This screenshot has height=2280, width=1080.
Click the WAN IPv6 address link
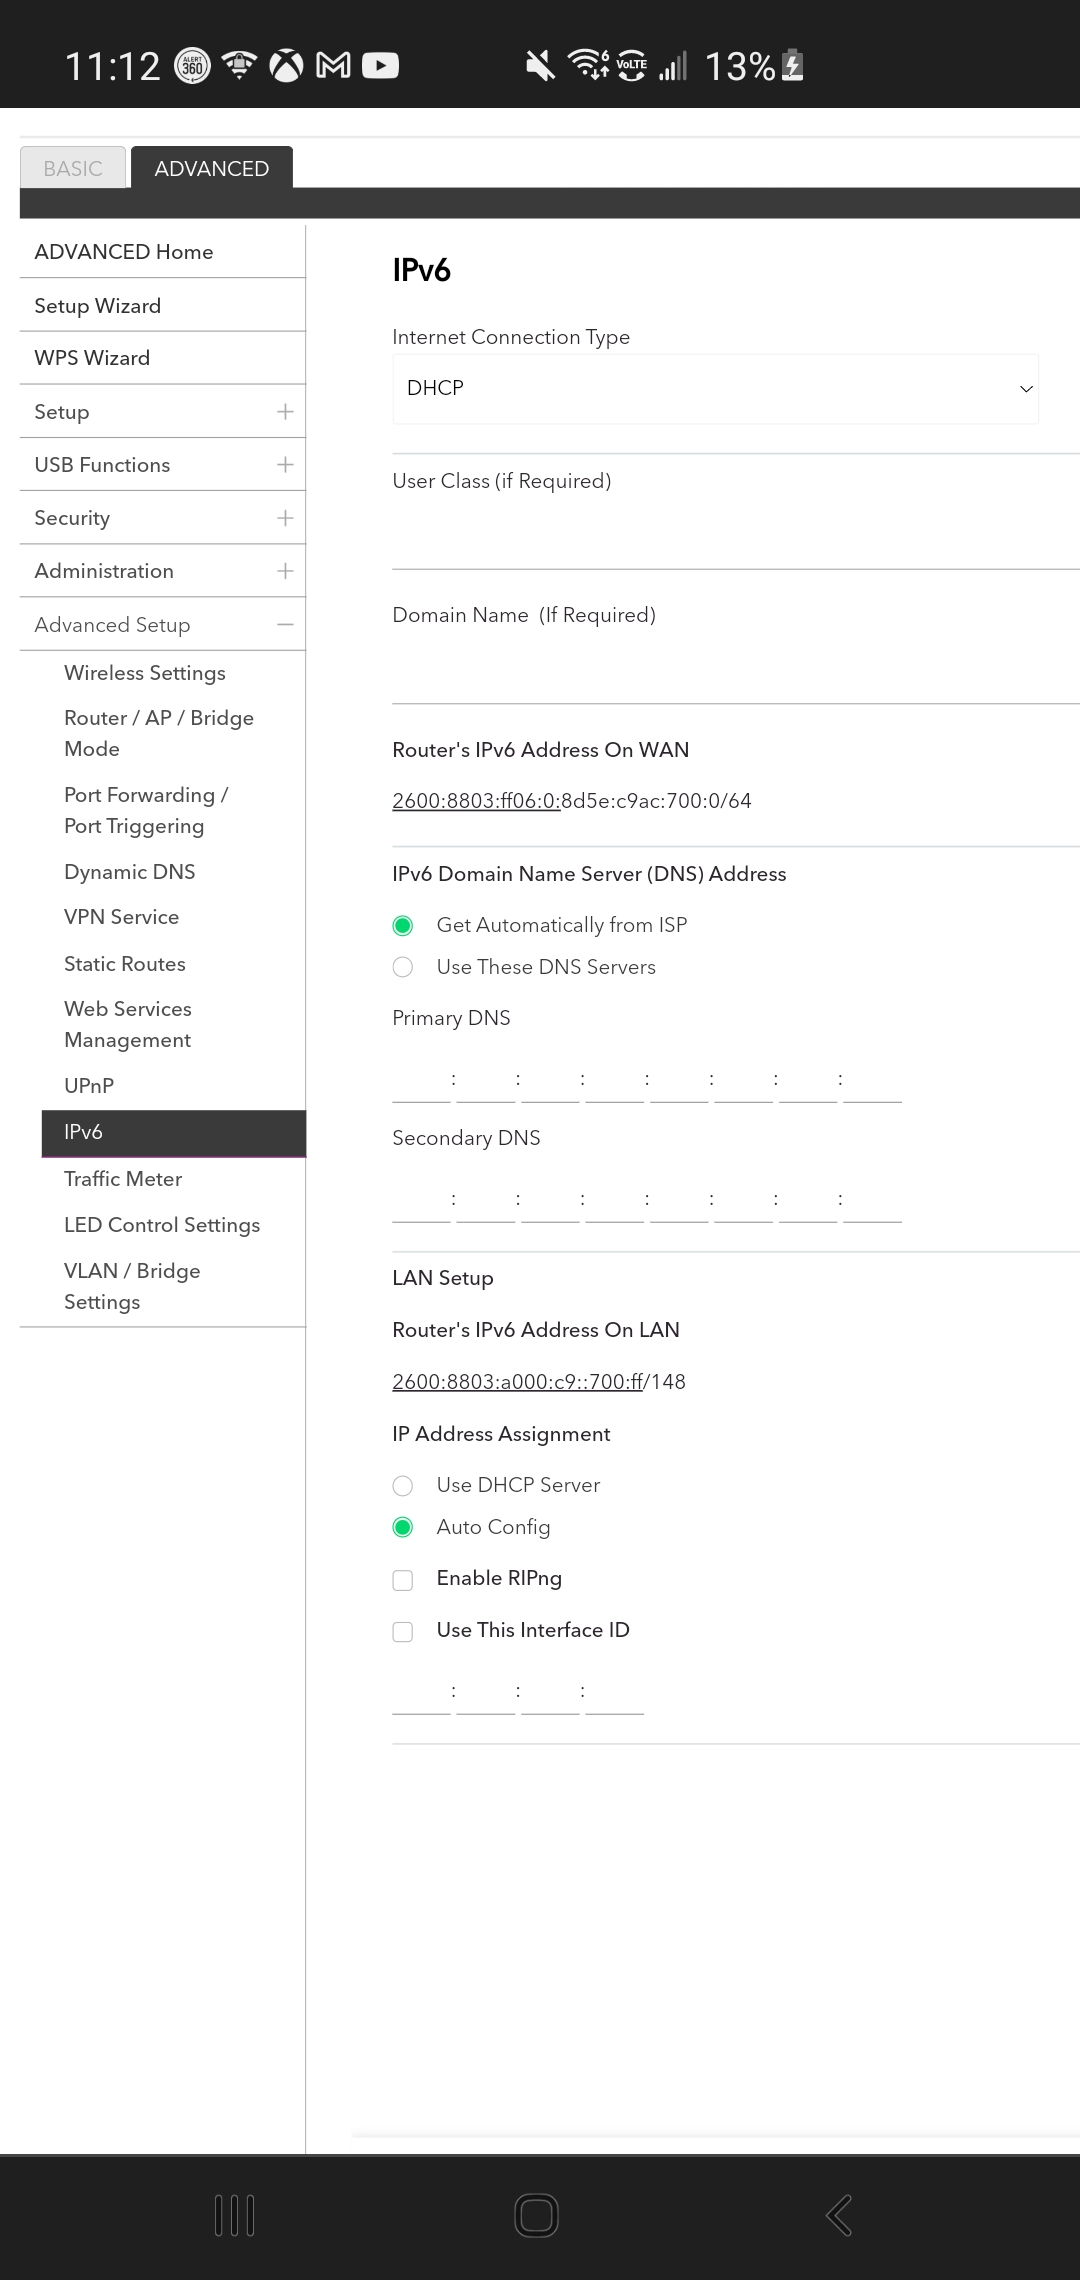476,801
